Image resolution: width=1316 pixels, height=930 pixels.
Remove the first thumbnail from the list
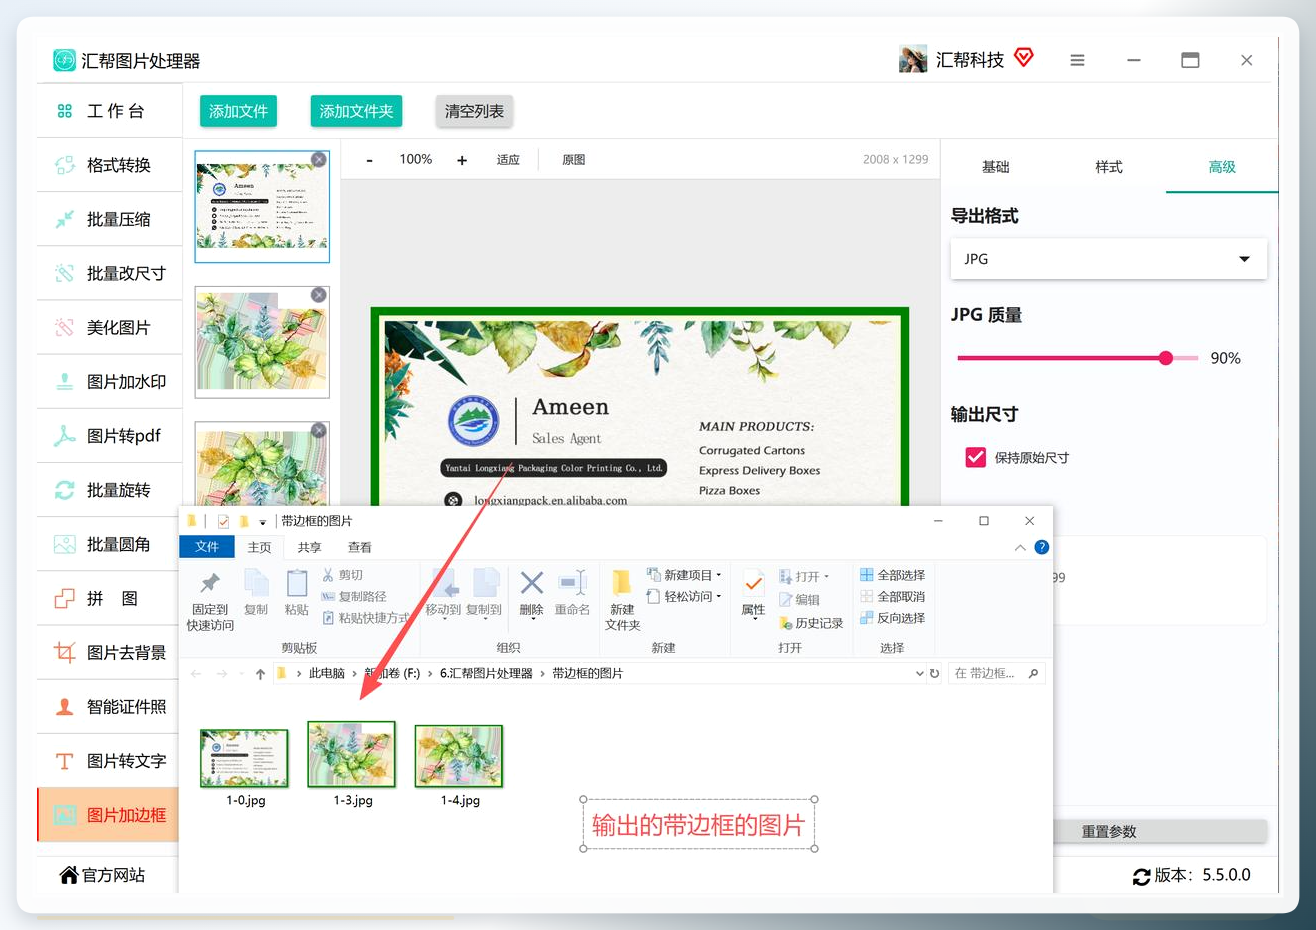pos(319,160)
